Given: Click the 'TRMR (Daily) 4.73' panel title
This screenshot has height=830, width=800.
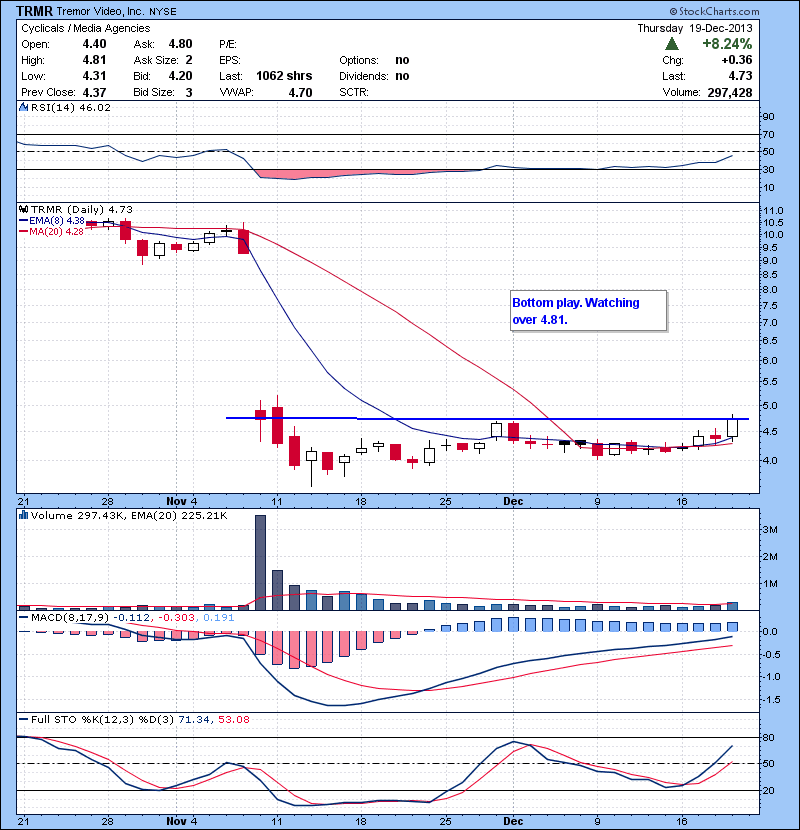Looking at the screenshot, I should click(82, 210).
